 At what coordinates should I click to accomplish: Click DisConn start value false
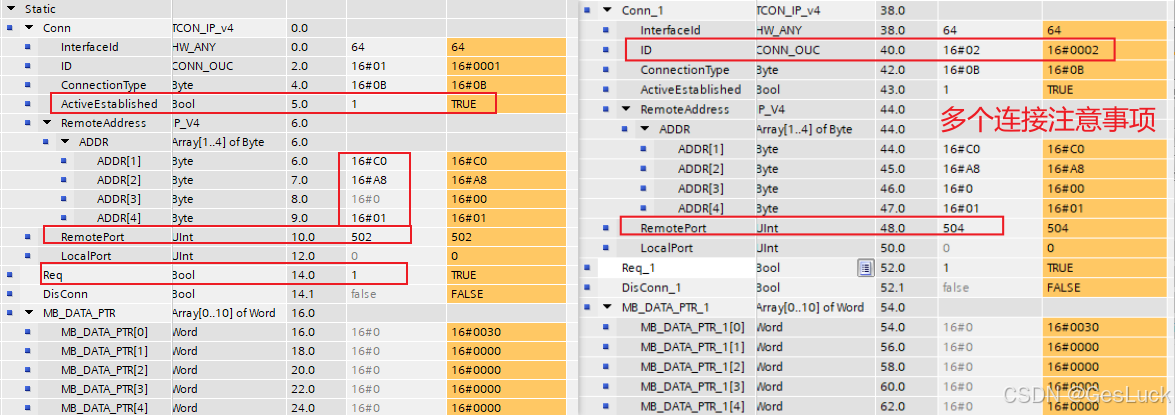[x=363, y=294]
